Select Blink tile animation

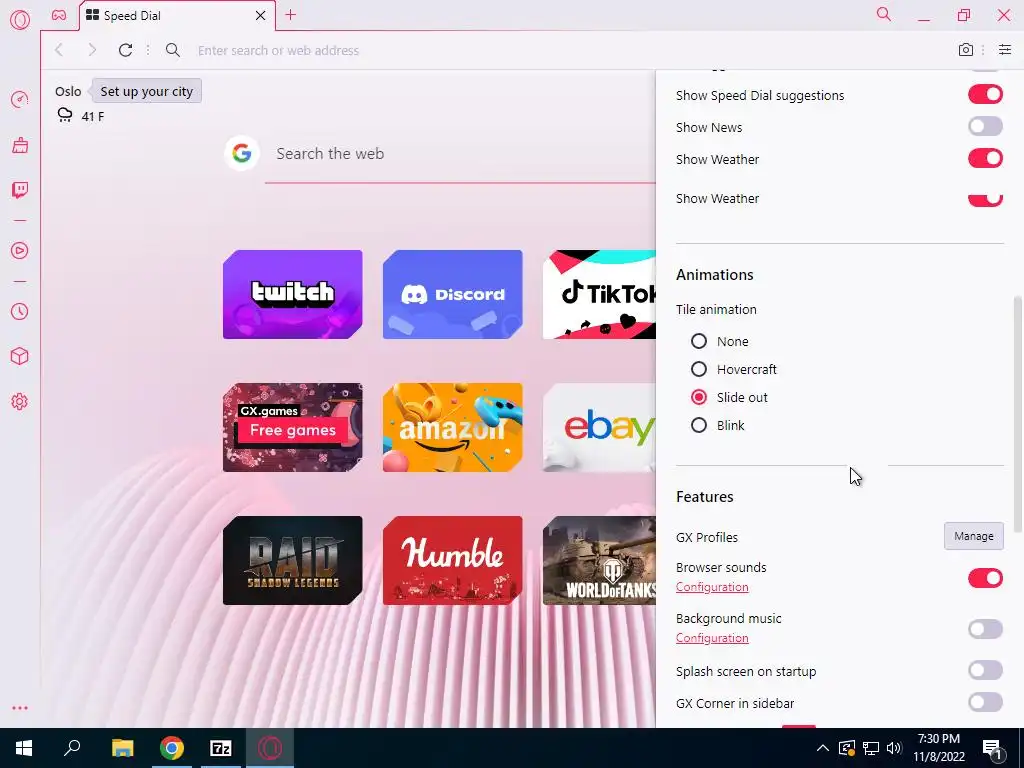(699, 425)
